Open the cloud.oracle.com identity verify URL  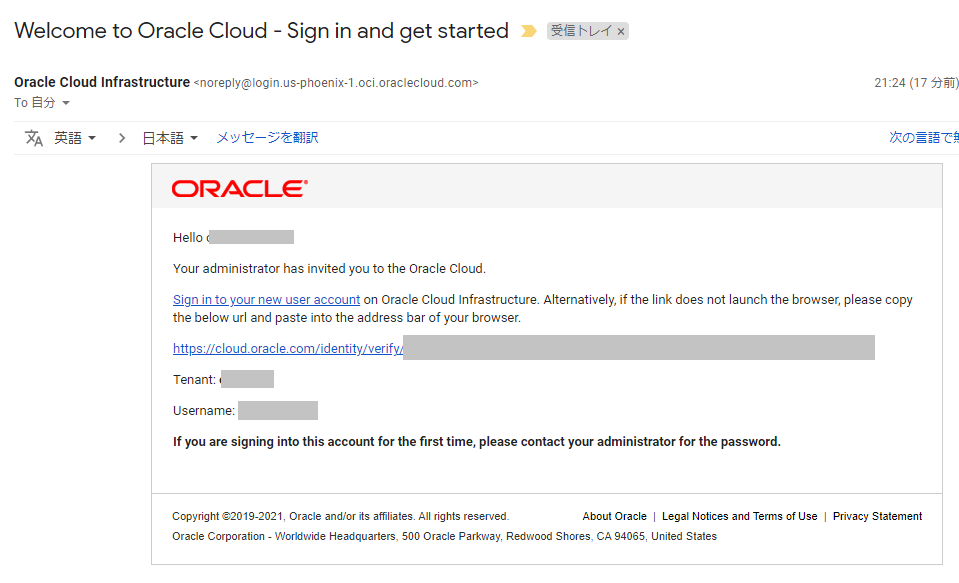(287, 349)
